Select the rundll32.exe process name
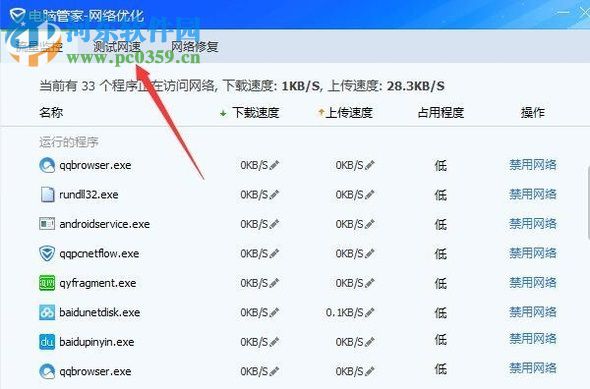Screen dimensions: 590x389 tap(89, 194)
